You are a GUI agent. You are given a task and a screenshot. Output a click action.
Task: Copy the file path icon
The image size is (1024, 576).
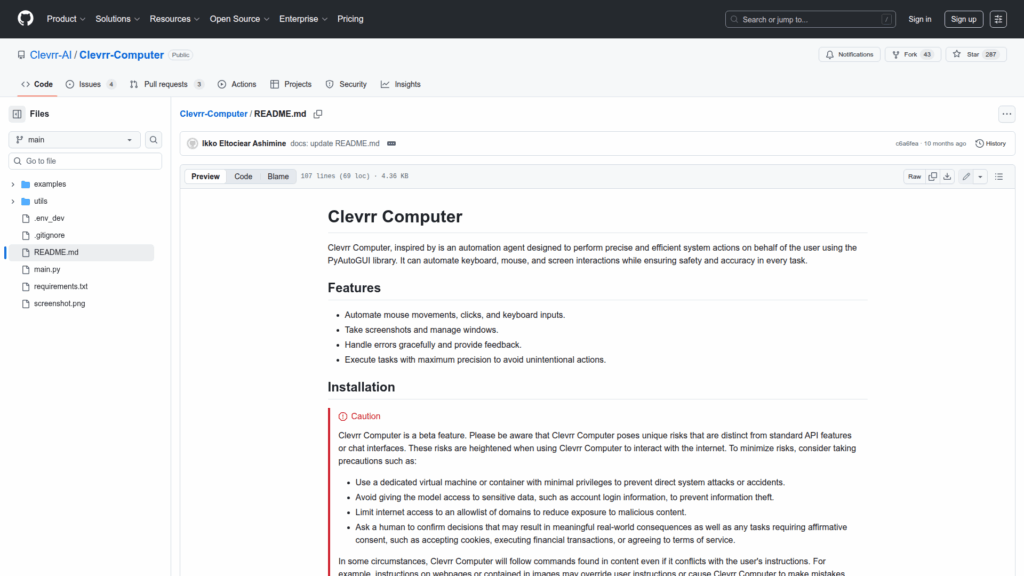[318, 114]
